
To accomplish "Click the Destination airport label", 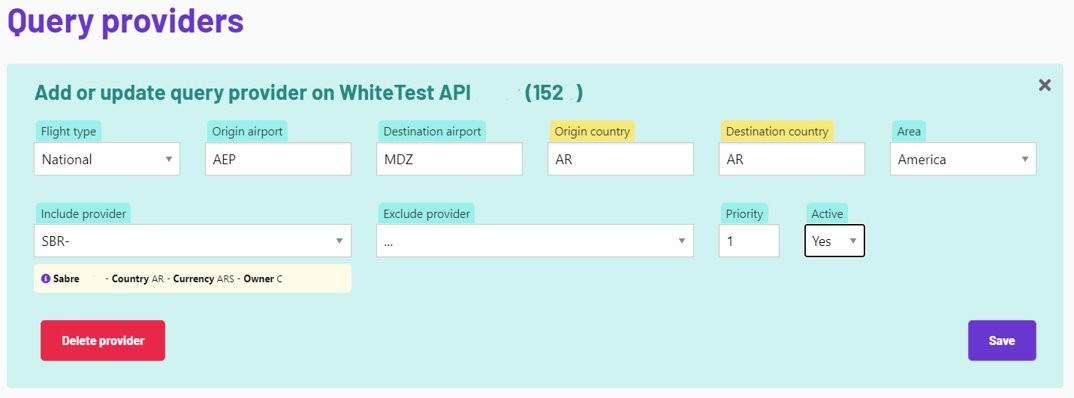I will point(432,132).
